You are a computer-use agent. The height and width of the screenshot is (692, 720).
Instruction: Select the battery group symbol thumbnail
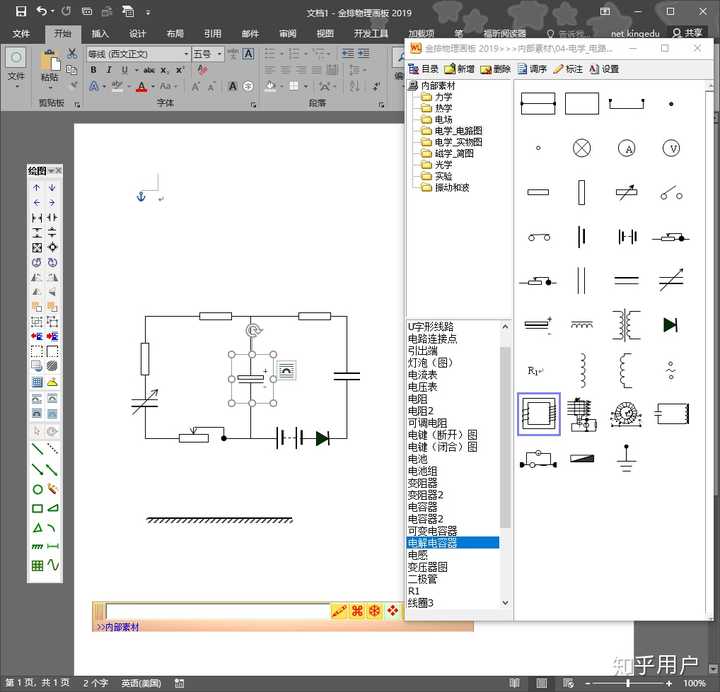pos(627,237)
